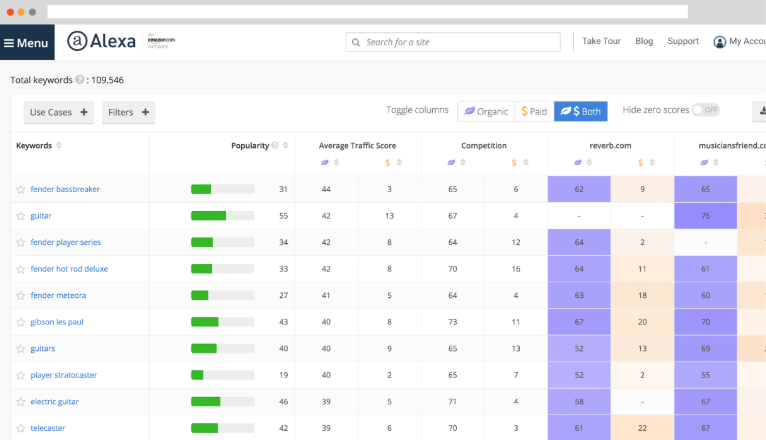Click reverb.com score 67 for gibson les paul

point(579,322)
